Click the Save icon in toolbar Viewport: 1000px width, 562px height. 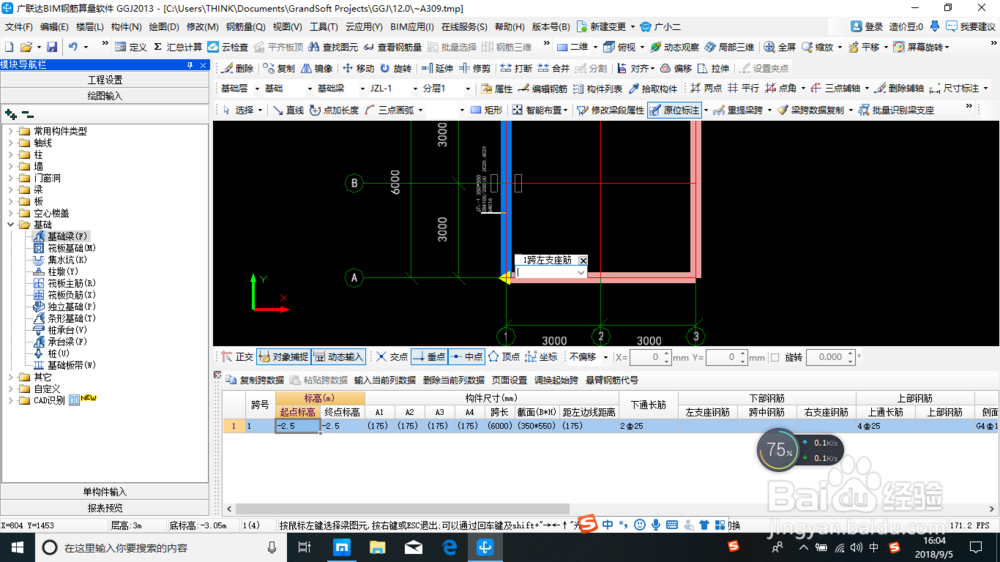point(52,47)
